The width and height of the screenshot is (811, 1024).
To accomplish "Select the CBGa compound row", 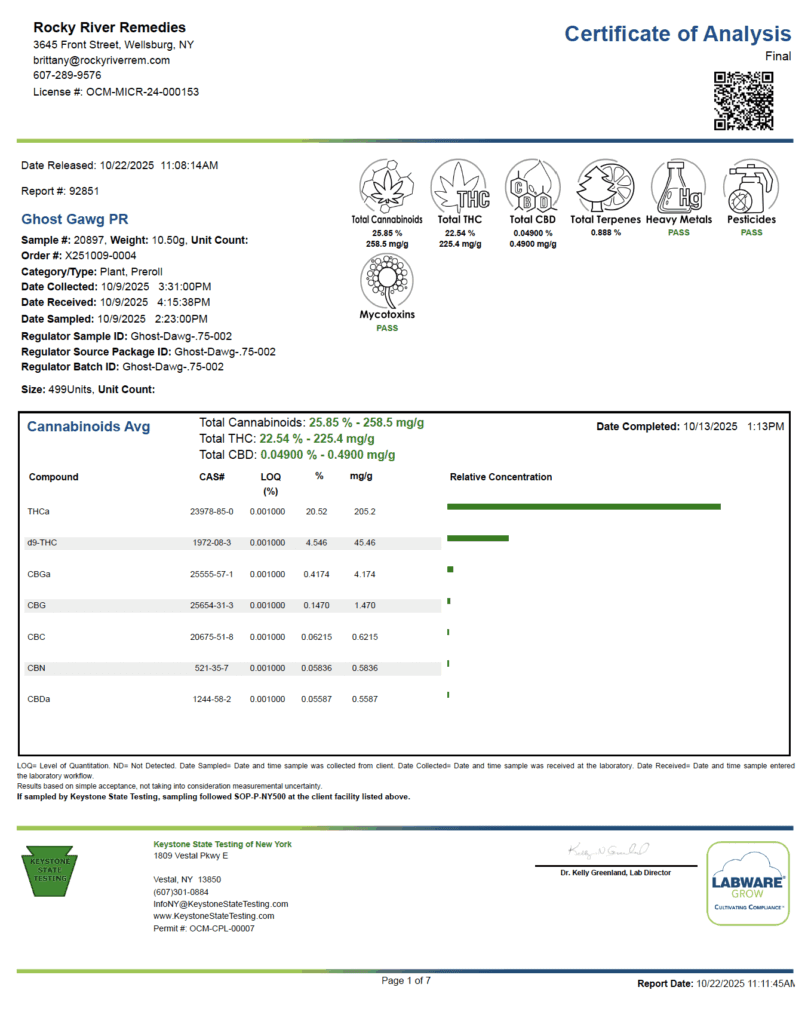I will coord(230,574).
